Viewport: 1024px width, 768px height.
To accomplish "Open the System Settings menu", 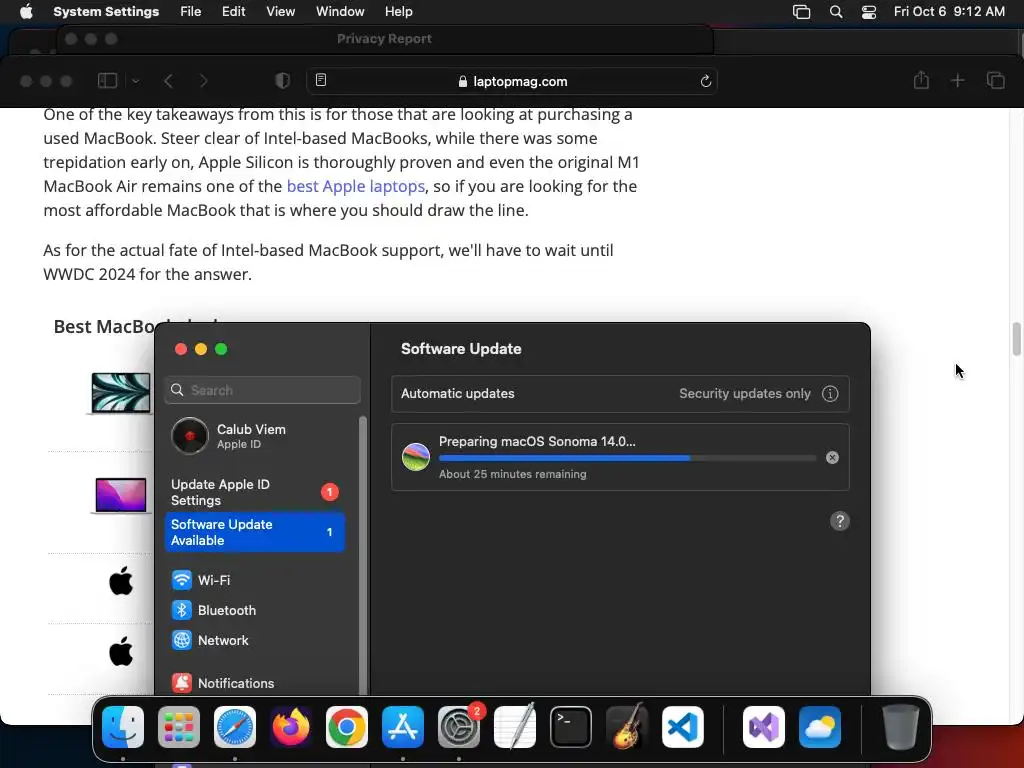I will point(106,12).
